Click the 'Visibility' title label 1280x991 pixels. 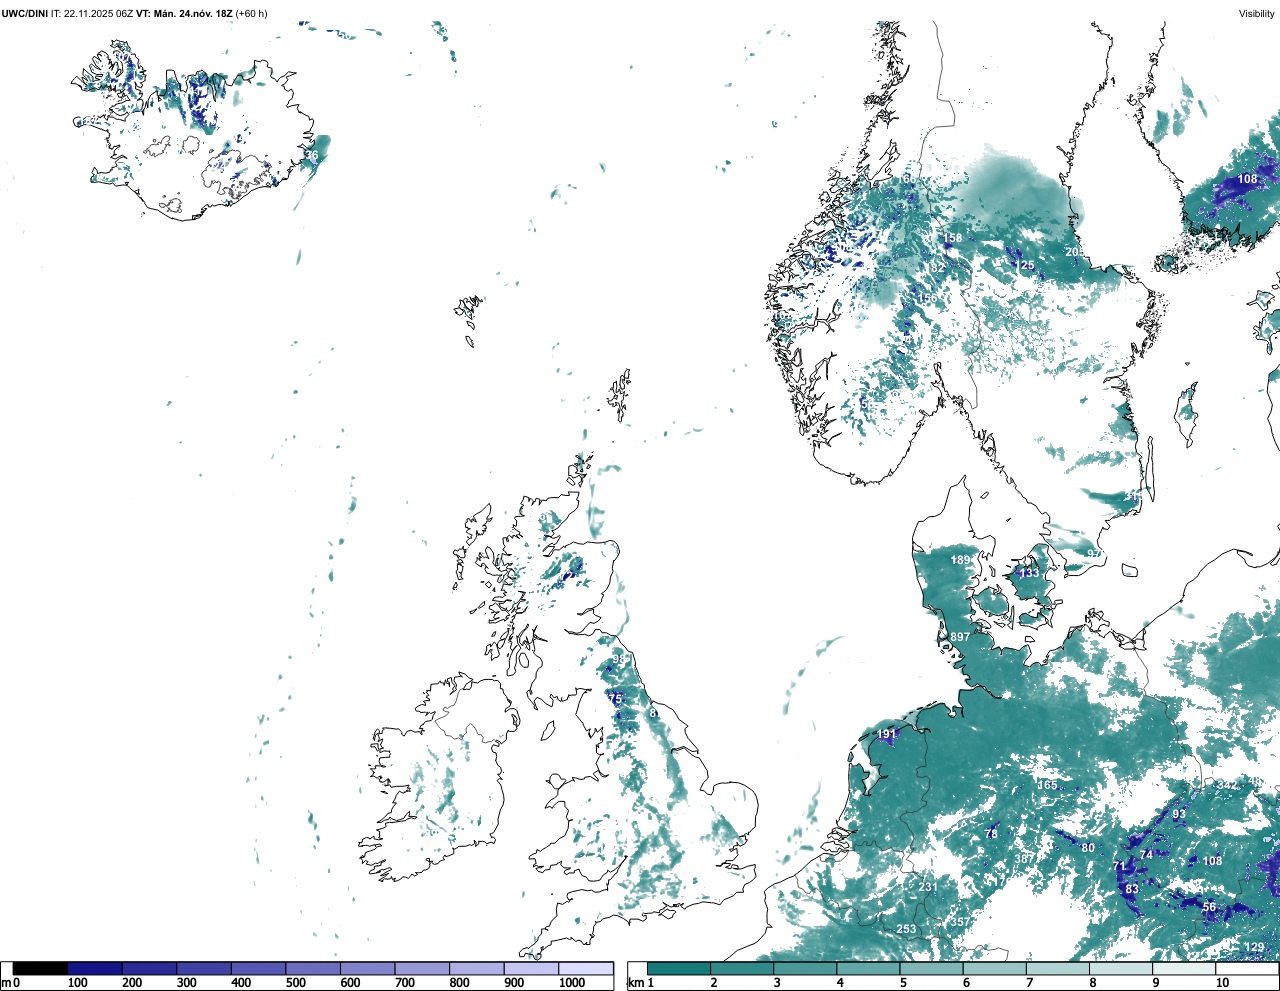[1257, 14]
